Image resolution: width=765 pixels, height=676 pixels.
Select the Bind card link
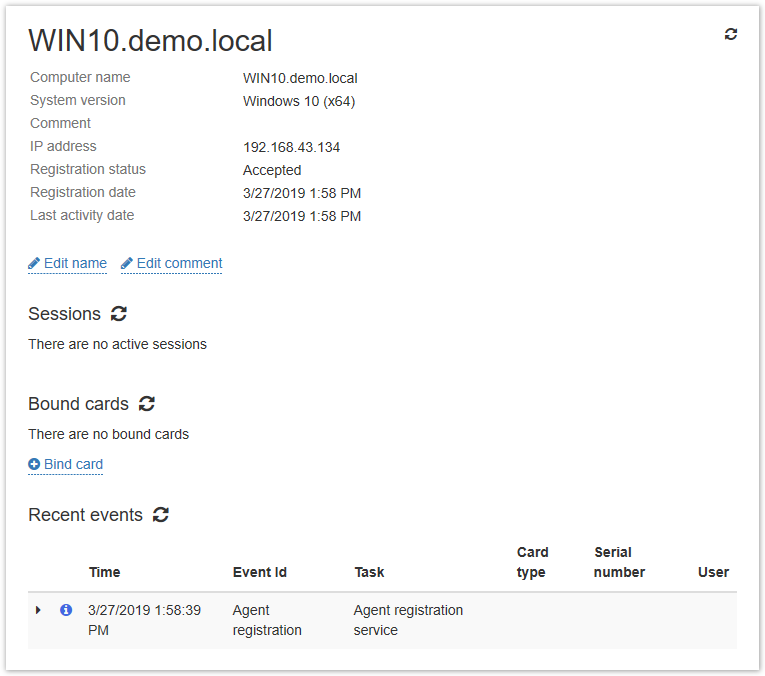coord(73,465)
